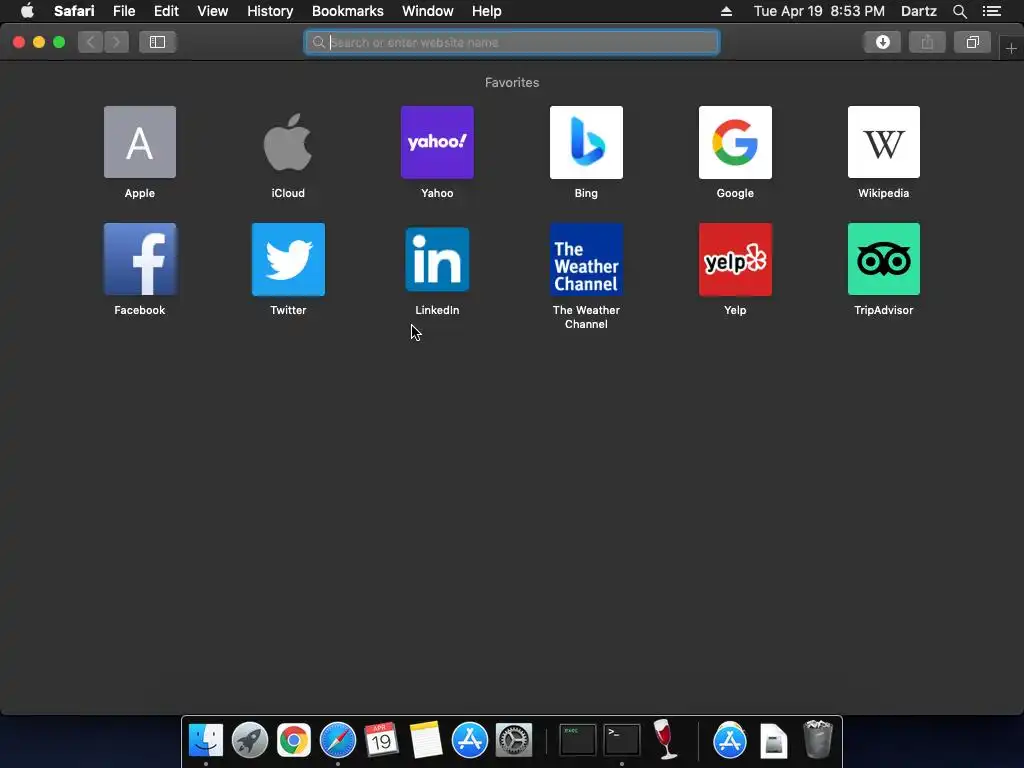Click the Safari compass icon in Dock
Viewport: 1024px width, 768px height.
pyautogui.click(x=338, y=741)
